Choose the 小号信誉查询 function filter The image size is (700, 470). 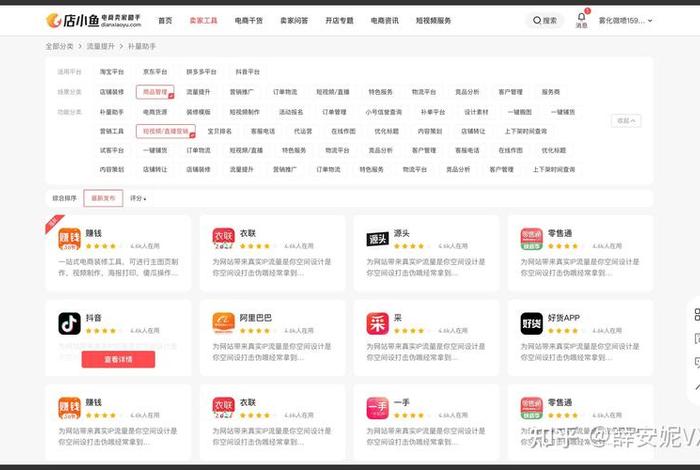click(384, 112)
